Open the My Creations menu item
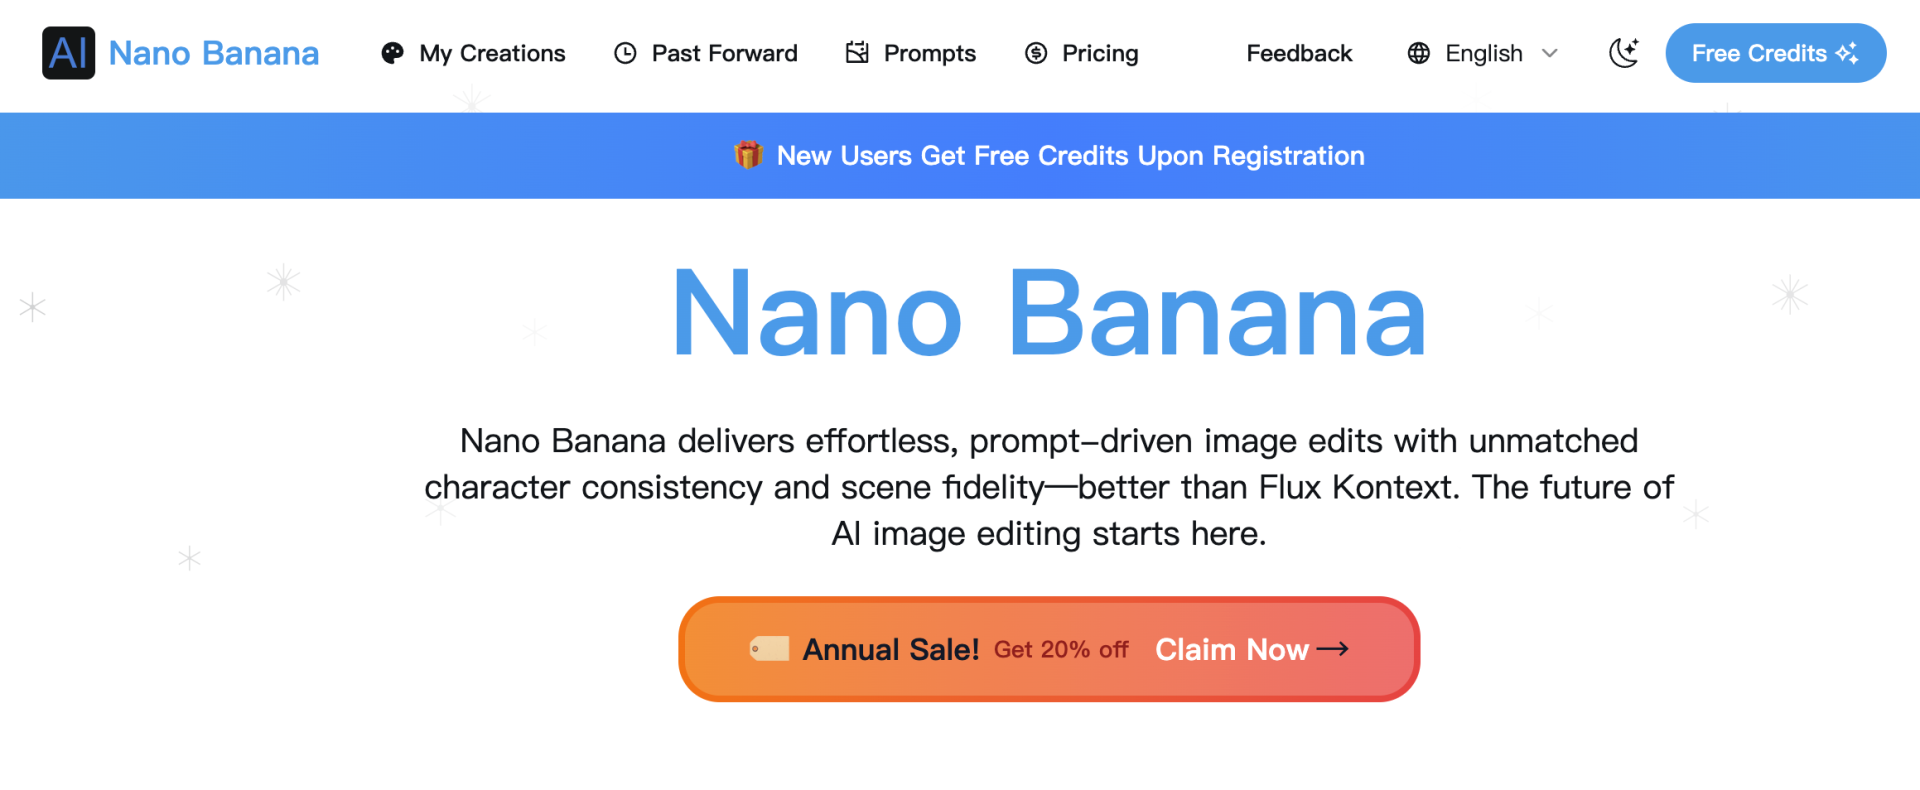1920x790 pixels. [492, 53]
